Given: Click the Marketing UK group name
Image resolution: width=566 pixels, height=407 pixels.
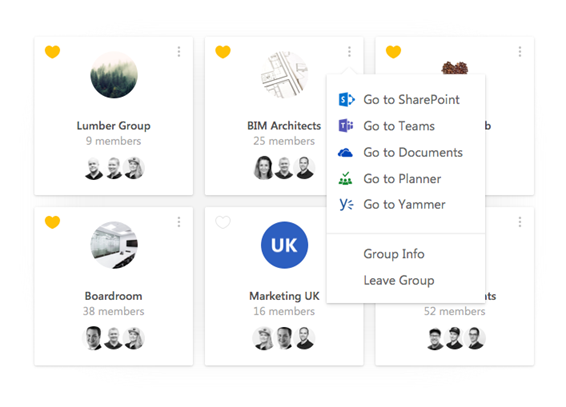Looking at the screenshot, I should point(284,296).
